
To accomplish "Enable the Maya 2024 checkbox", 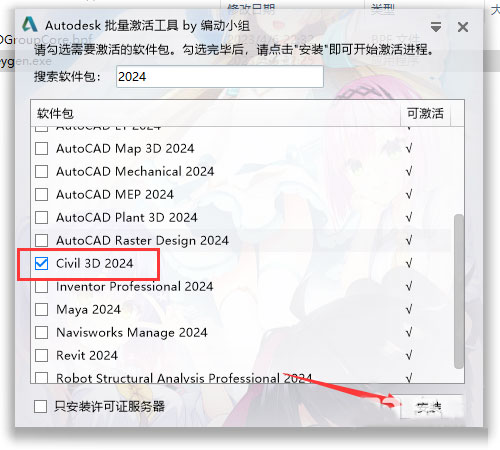I will pyautogui.click(x=41, y=309).
